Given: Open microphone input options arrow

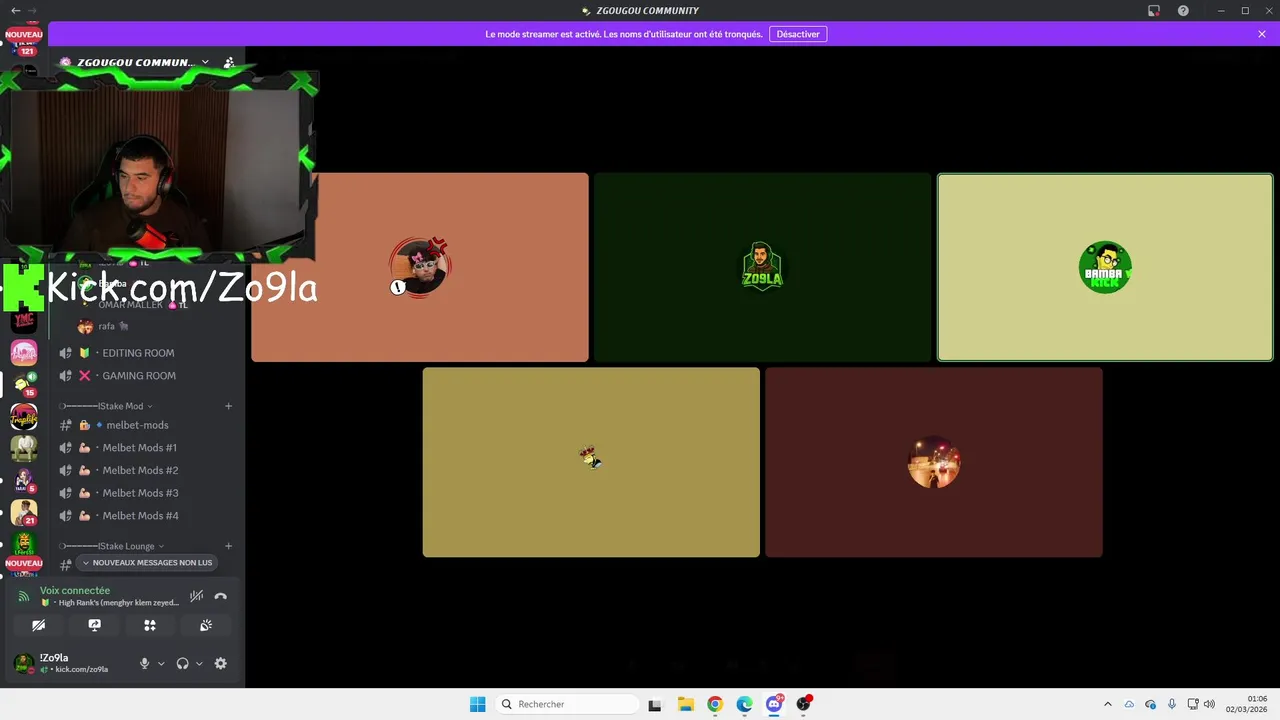Looking at the screenshot, I should point(161,663).
